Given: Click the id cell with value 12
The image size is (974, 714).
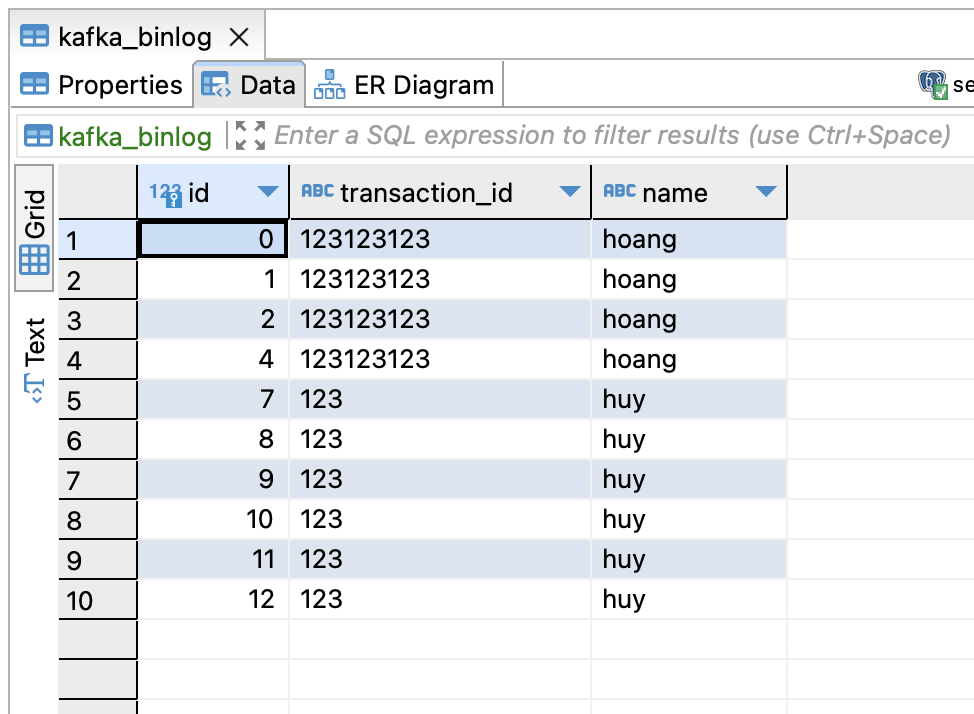Looking at the screenshot, I should [213, 599].
